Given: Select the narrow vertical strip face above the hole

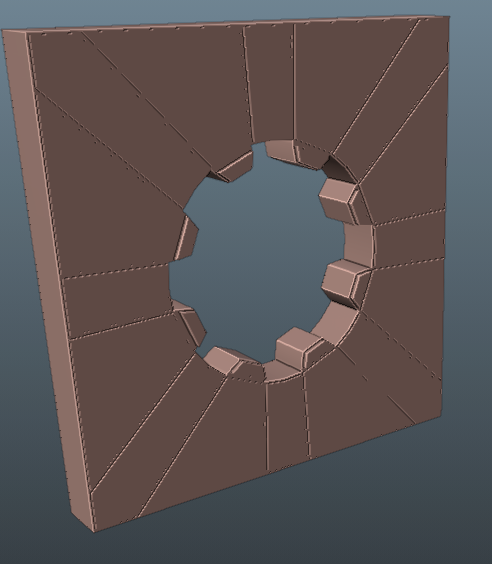Looking at the screenshot, I should (x=270, y=83).
